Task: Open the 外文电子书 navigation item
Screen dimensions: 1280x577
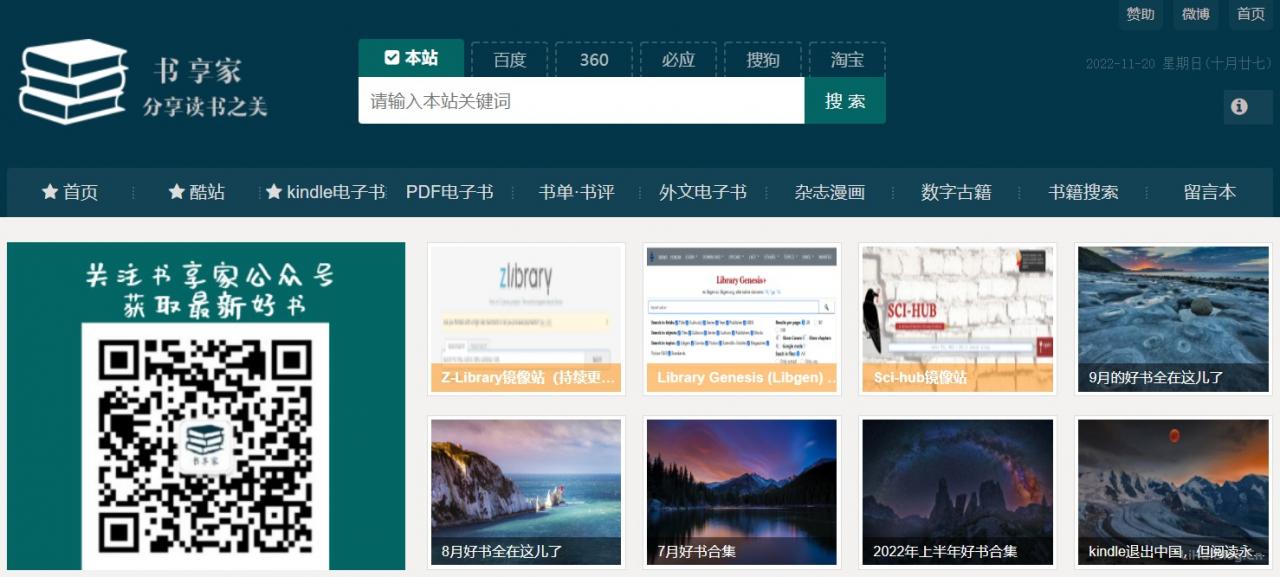Action: pyautogui.click(x=702, y=192)
